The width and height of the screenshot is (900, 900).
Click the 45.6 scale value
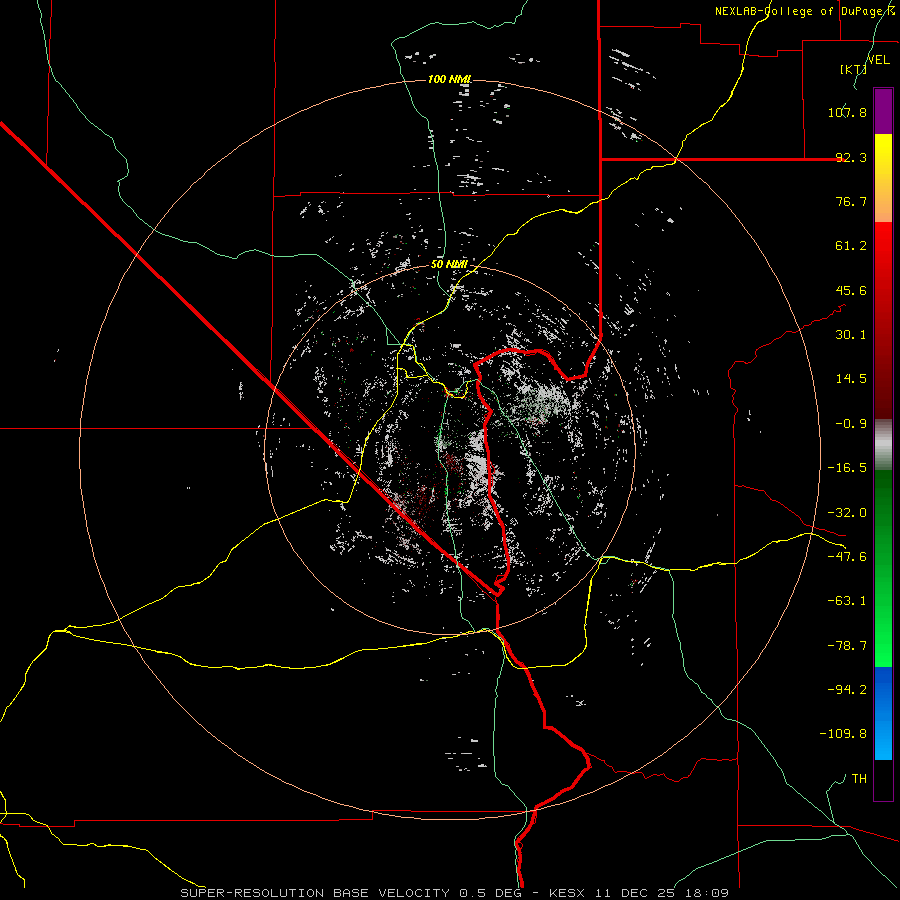(x=851, y=290)
